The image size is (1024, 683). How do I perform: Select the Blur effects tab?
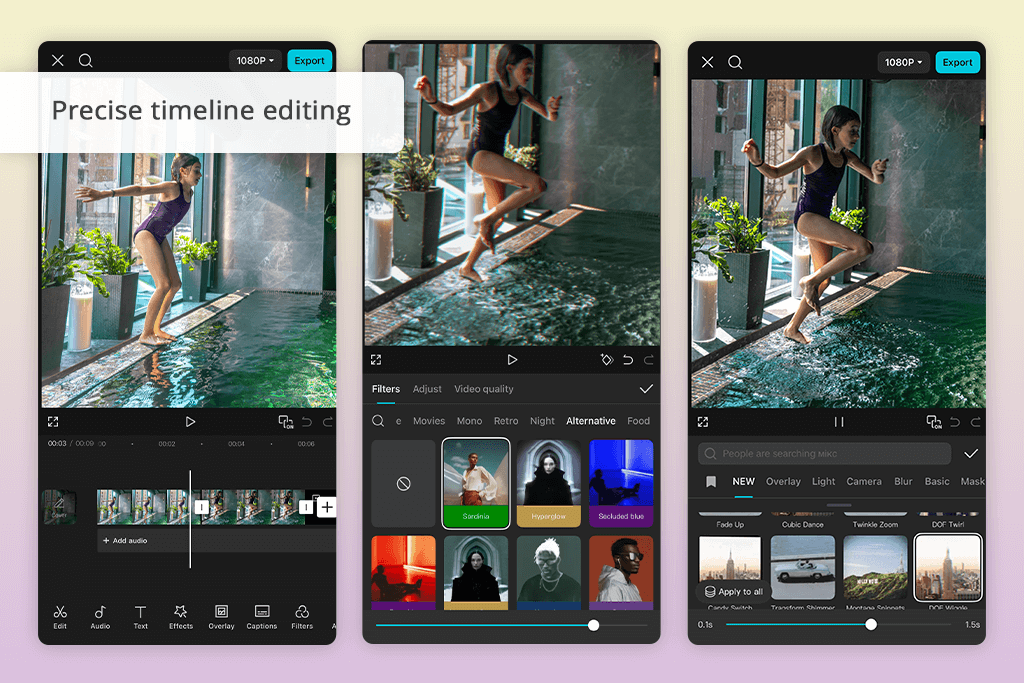(903, 482)
